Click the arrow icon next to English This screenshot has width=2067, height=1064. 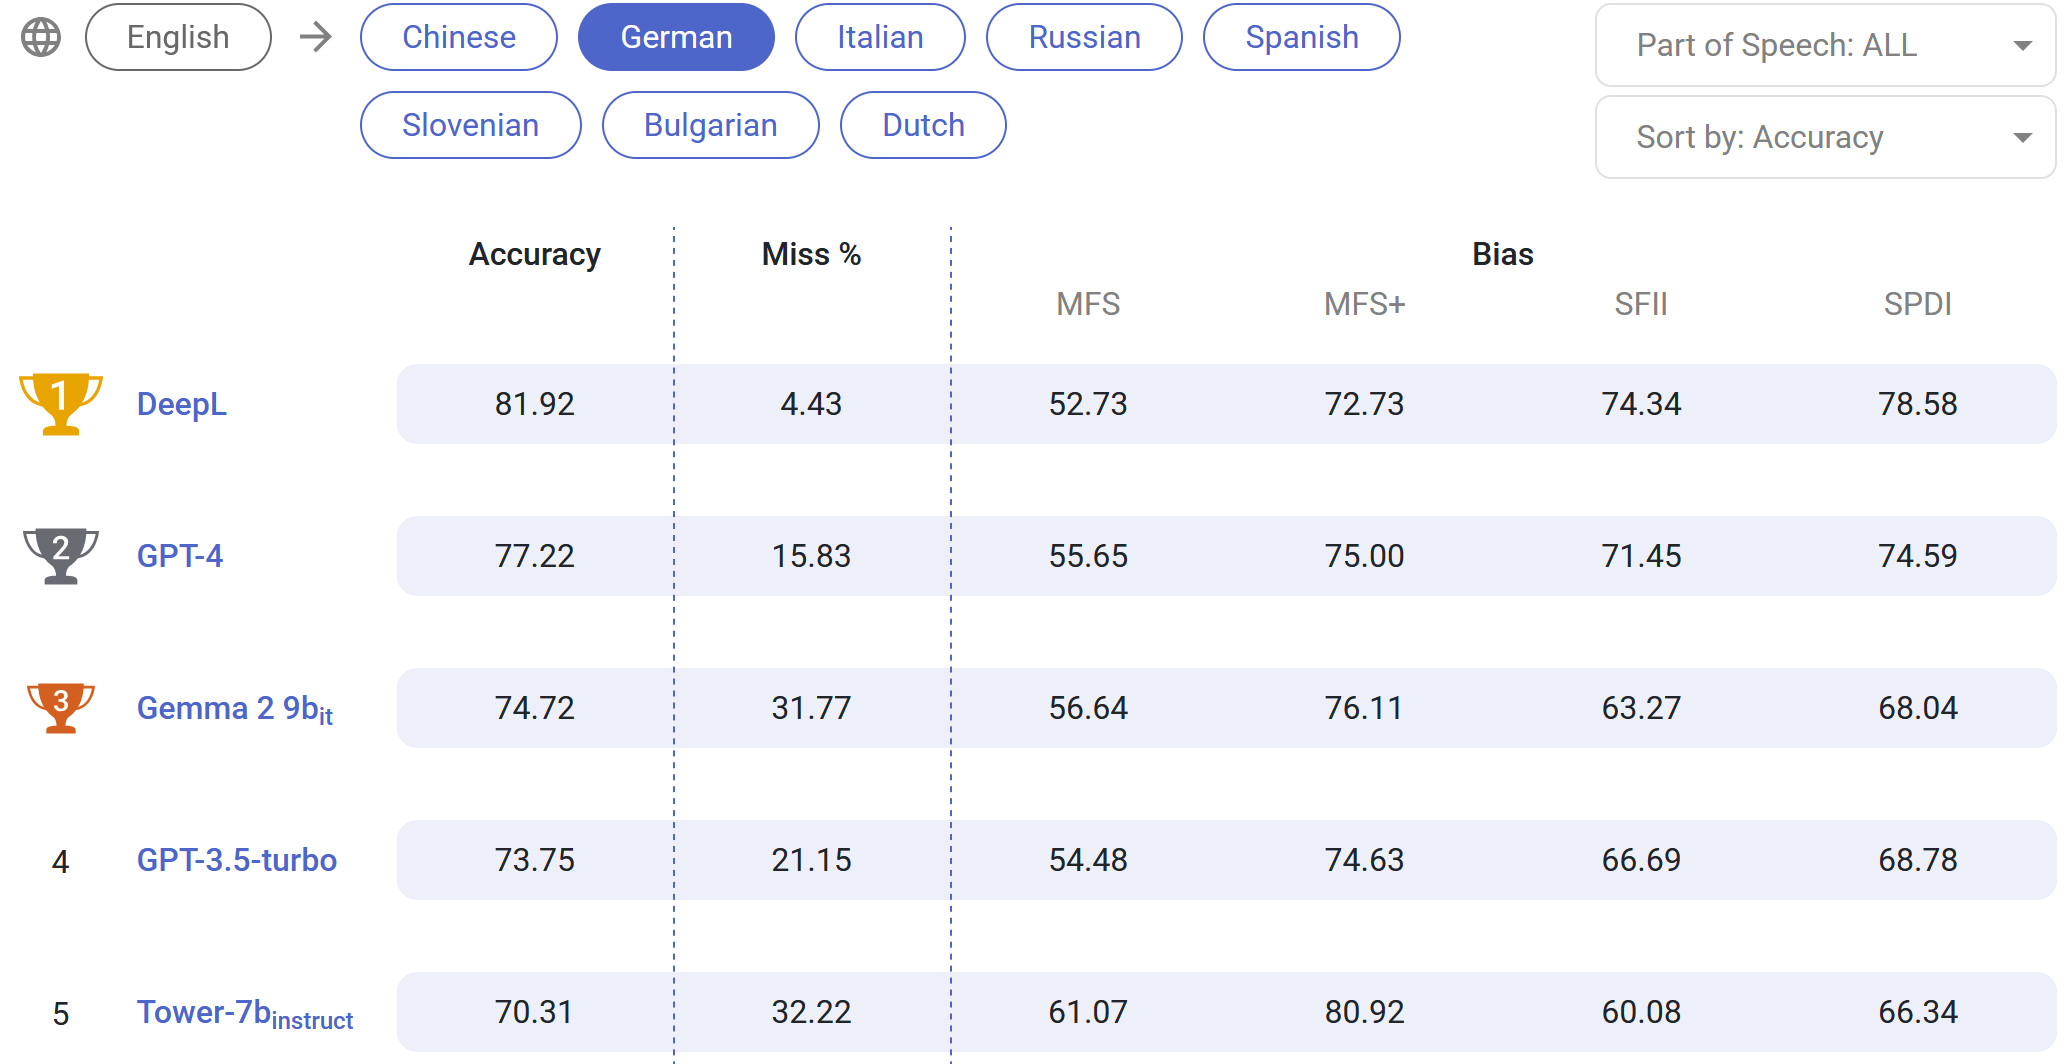click(316, 38)
